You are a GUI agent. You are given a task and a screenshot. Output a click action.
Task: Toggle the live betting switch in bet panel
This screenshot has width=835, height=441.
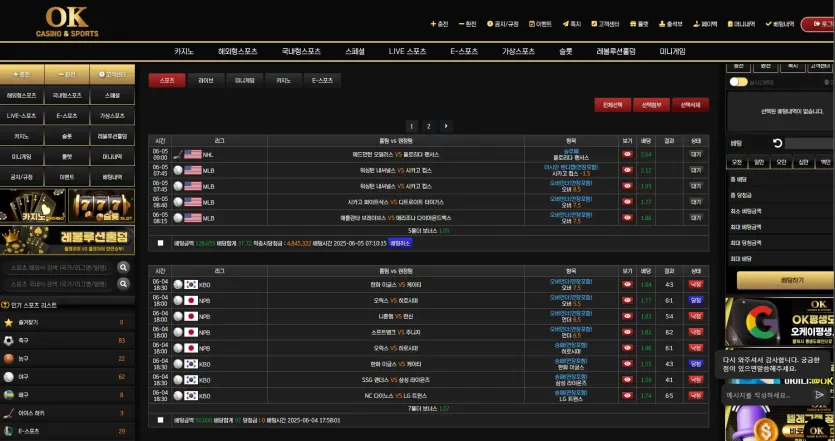pos(738,82)
